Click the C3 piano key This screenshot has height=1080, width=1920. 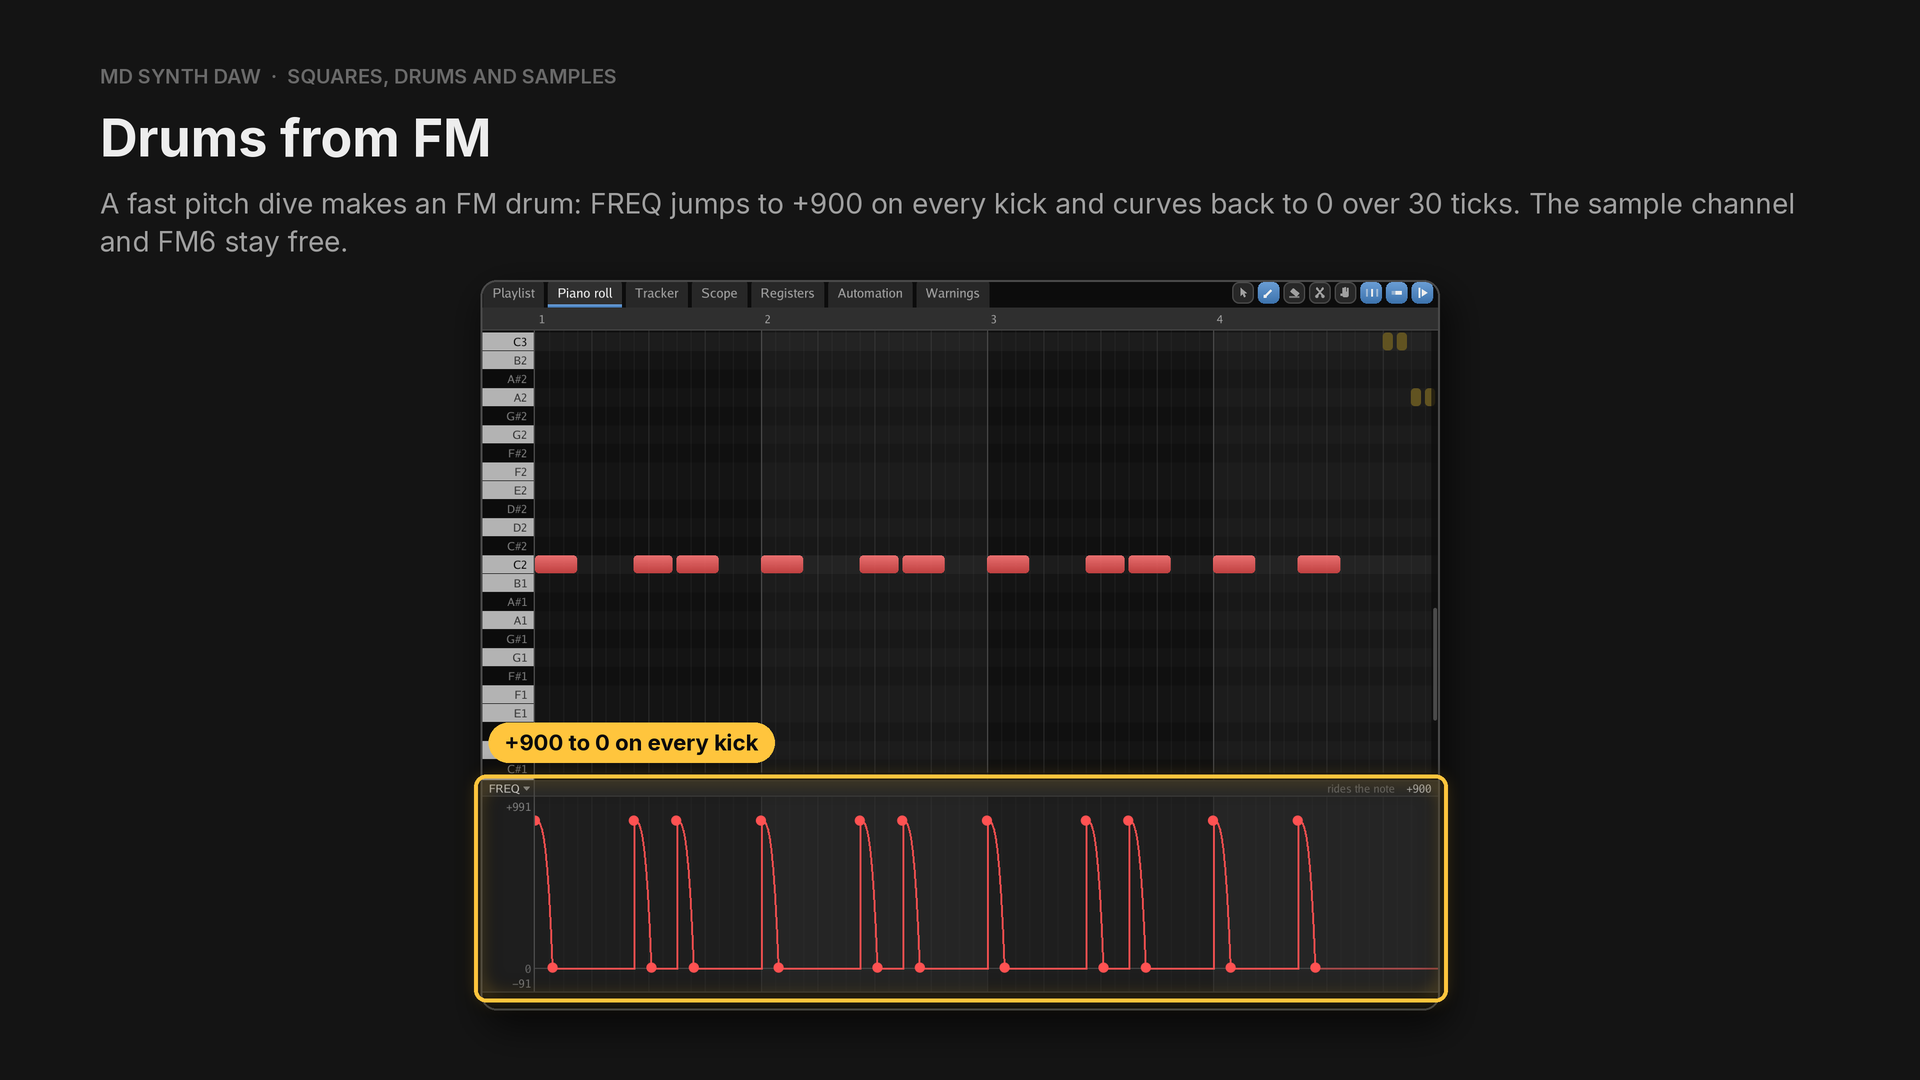508,342
